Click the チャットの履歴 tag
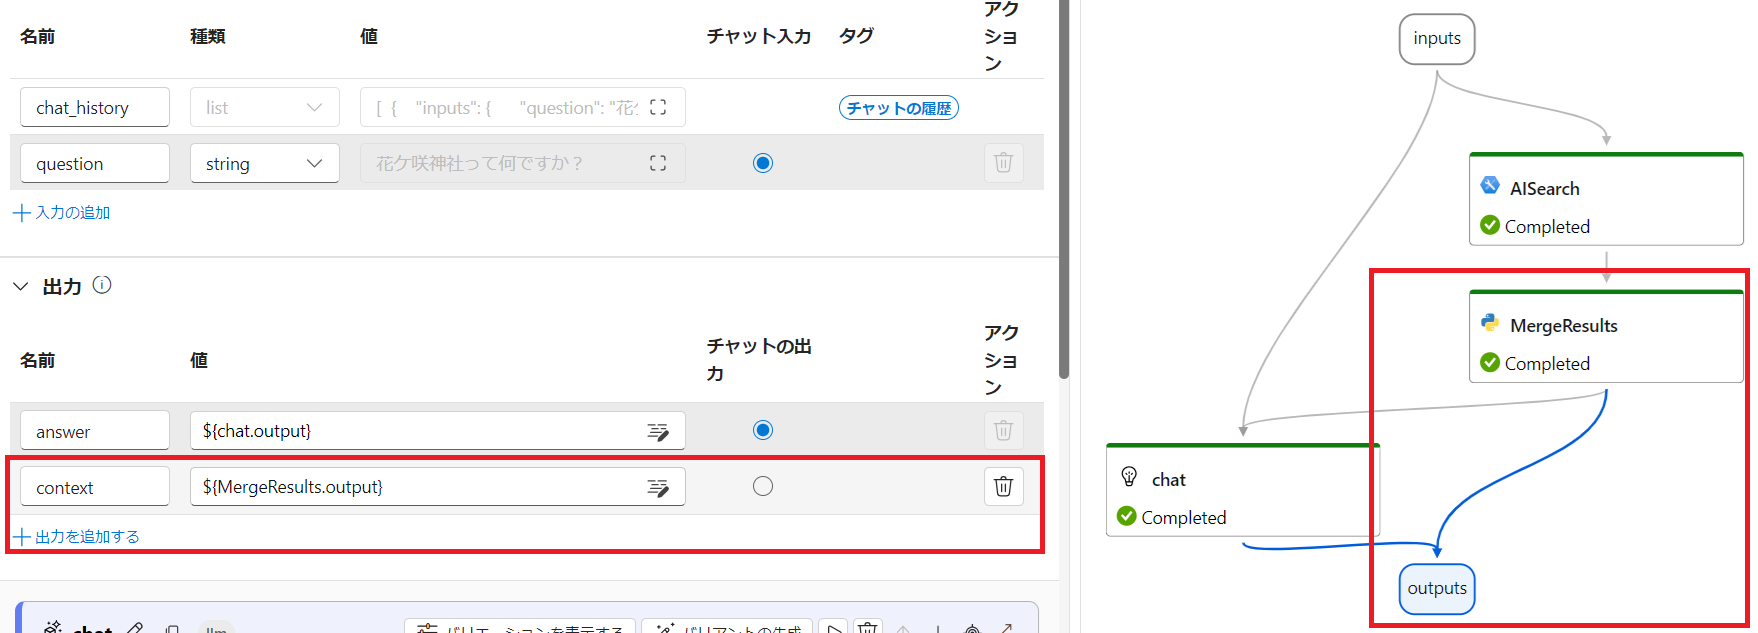Viewport: 1758px width, 633px height. (x=898, y=108)
